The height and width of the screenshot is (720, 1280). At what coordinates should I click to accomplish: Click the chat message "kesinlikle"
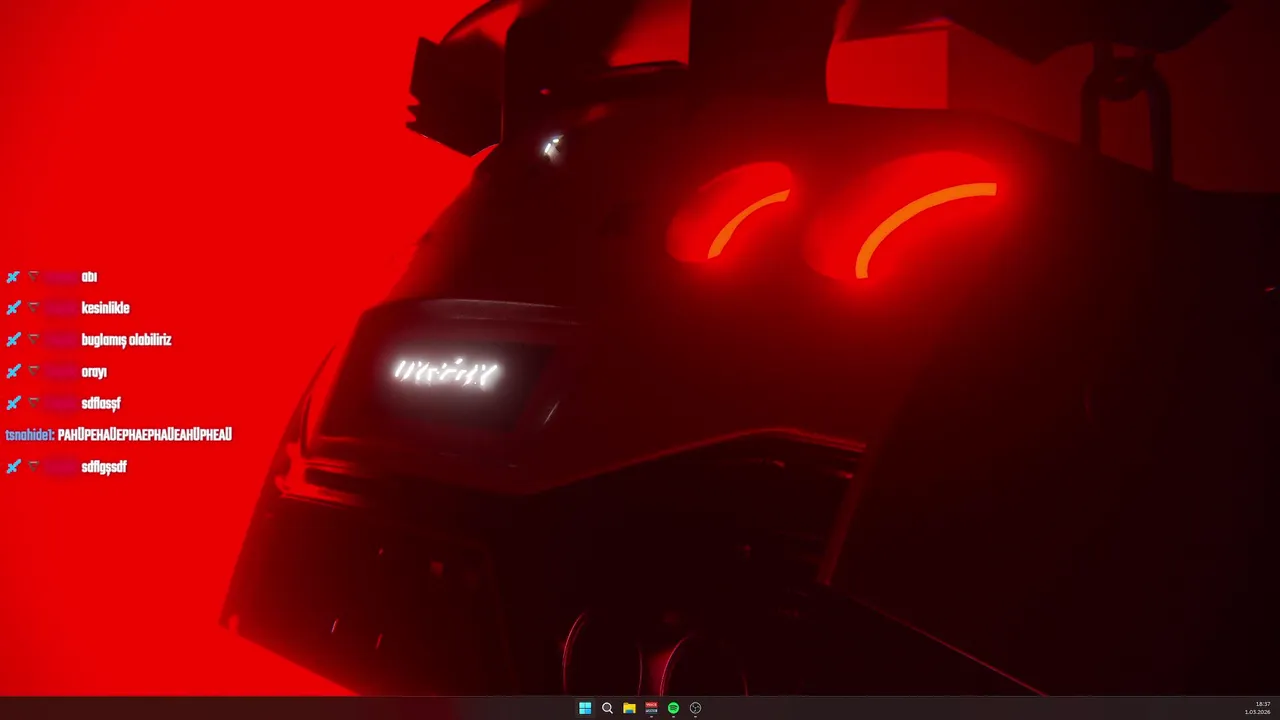coord(105,308)
